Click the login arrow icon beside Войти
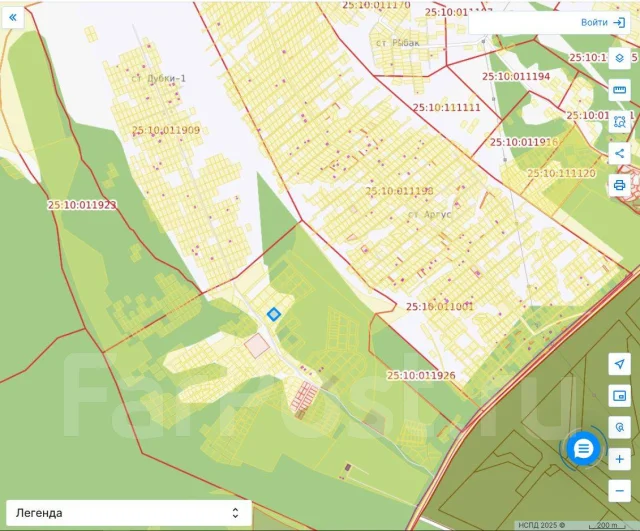 click(x=619, y=22)
